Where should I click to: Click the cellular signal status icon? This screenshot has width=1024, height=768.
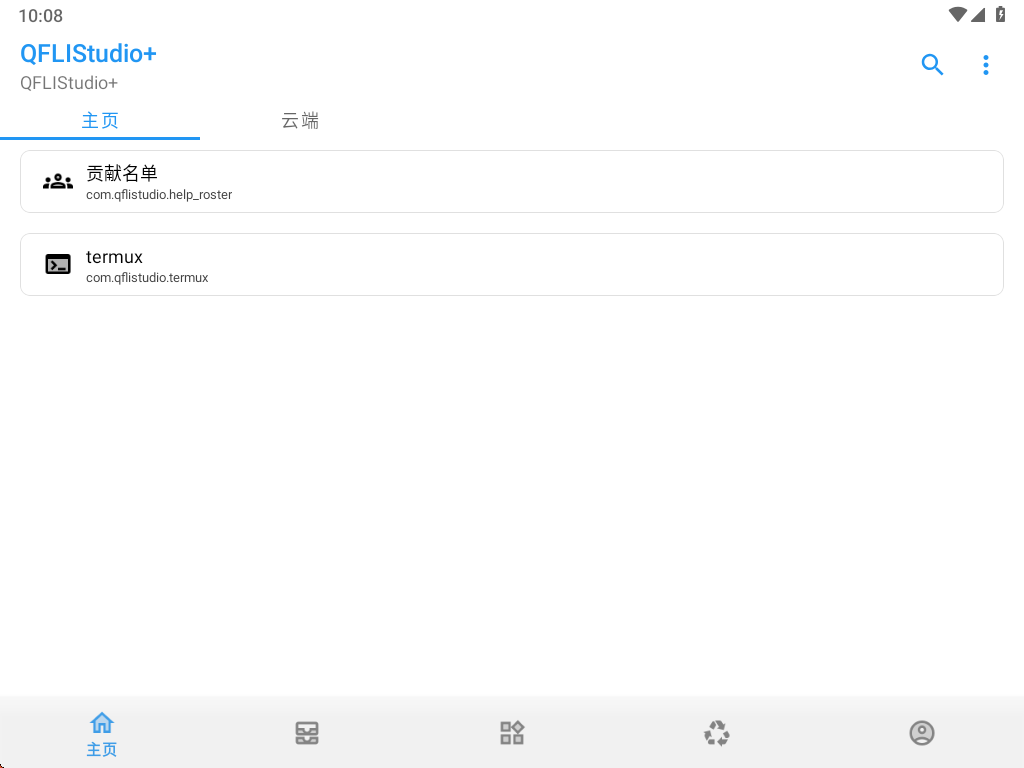pyautogui.click(x=978, y=14)
